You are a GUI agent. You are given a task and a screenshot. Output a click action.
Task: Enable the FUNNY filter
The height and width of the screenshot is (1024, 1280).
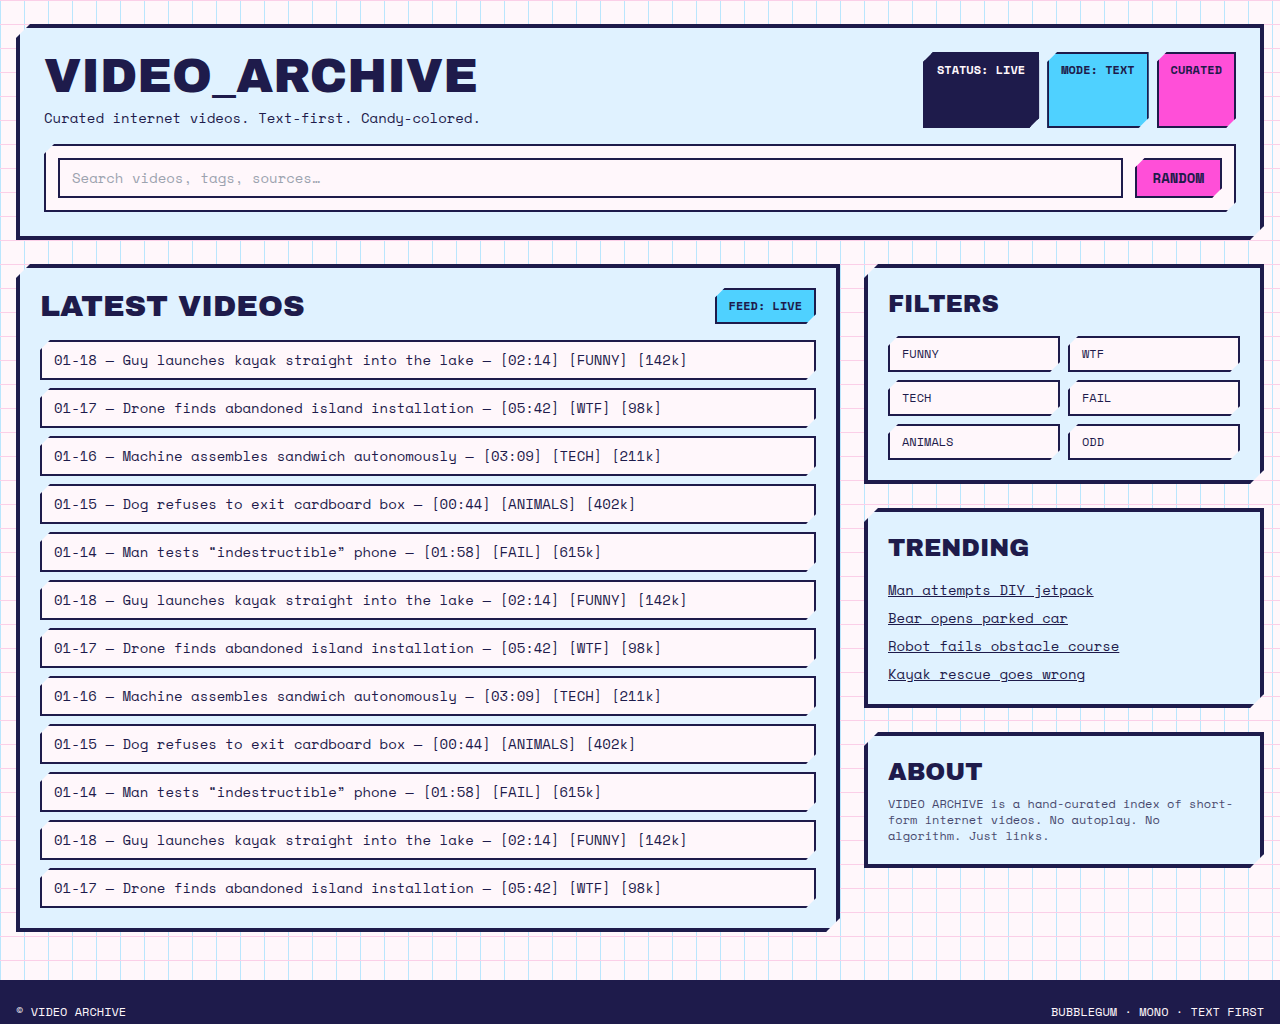tap(972, 353)
